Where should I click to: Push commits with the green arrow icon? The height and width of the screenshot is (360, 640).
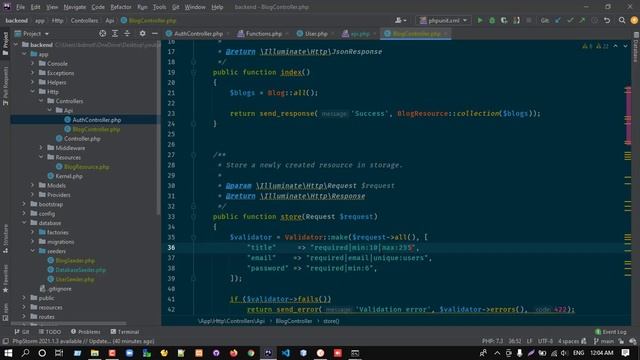click(x=582, y=20)
